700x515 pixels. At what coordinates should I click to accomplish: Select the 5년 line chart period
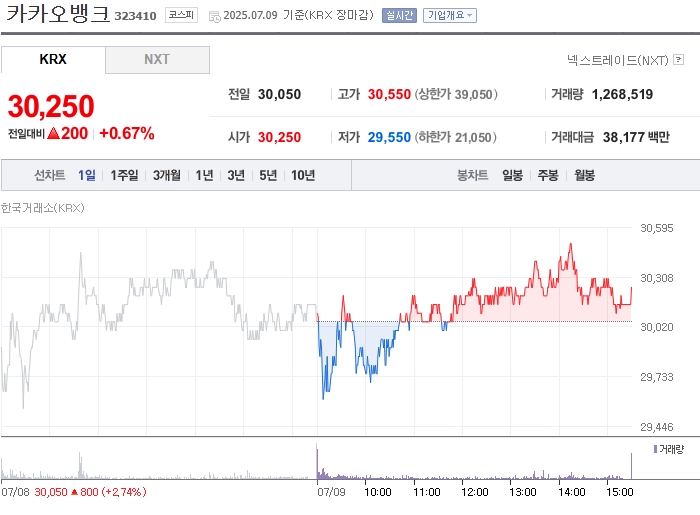pos(268,175)
